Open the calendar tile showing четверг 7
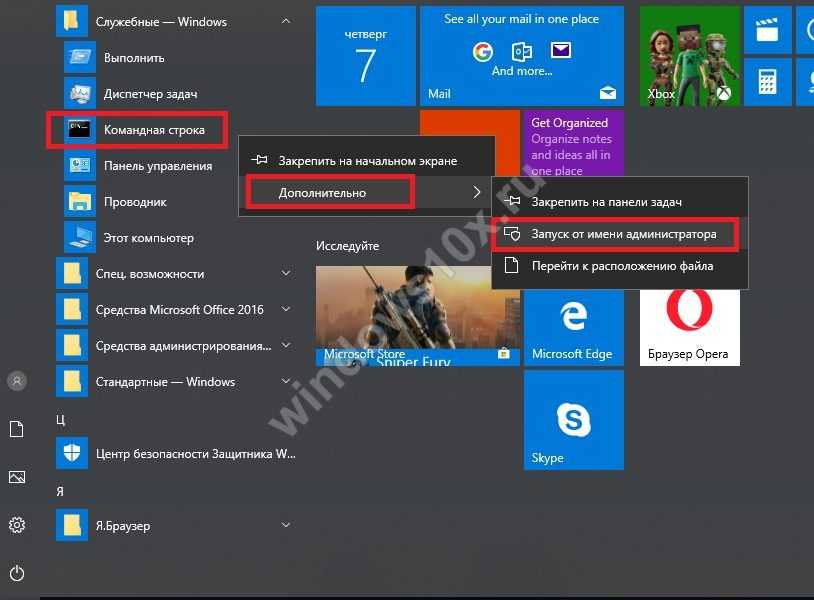This screenshot has width=814, height=600. tap(366, 56)
